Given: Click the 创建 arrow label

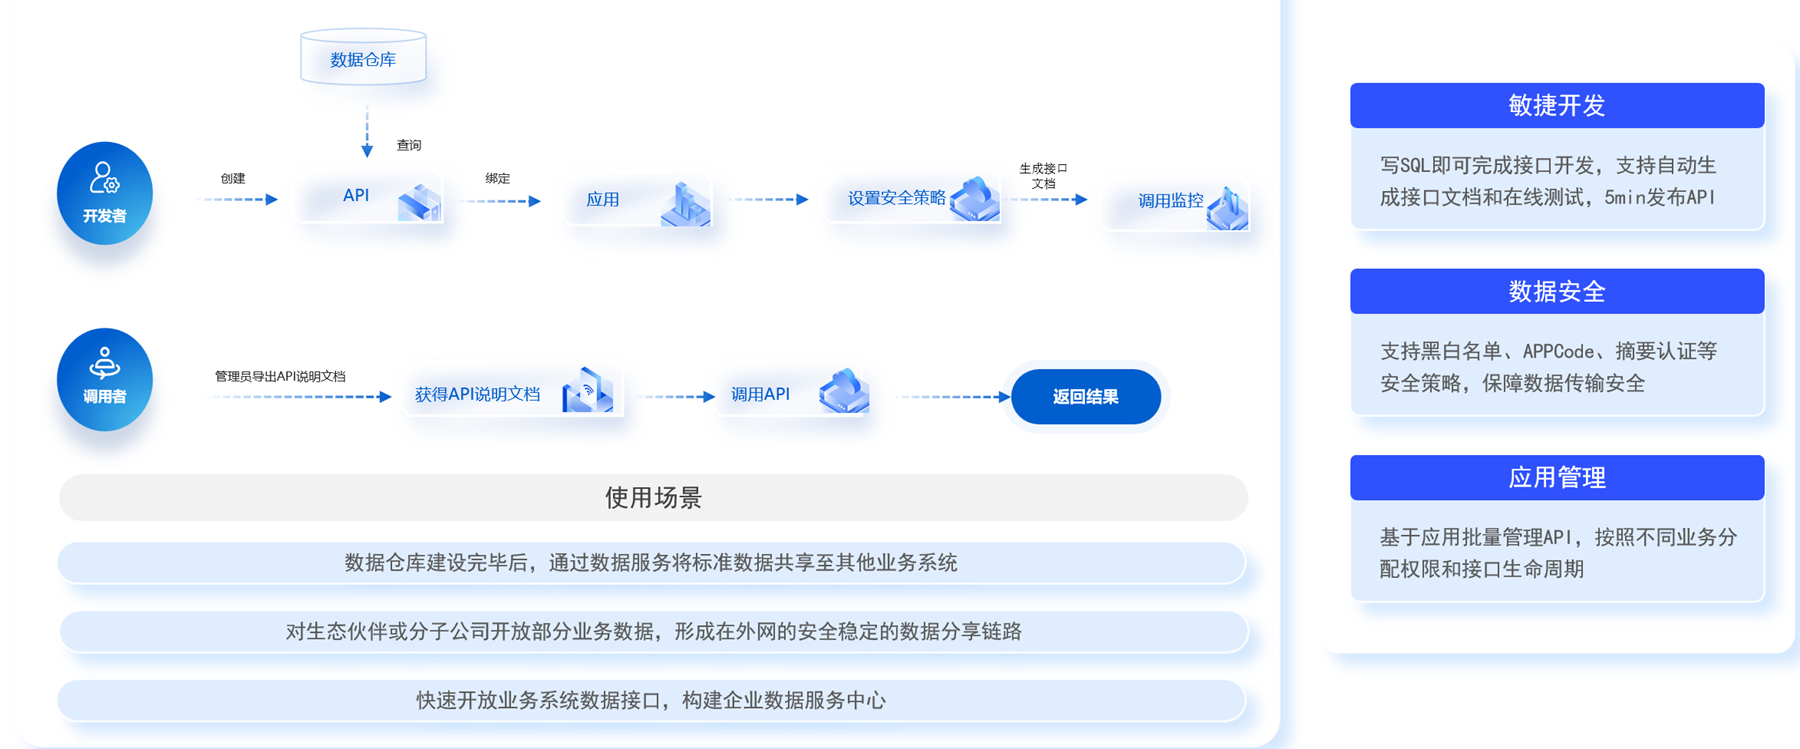Looking at the screenshot, I should coord(233,178).
